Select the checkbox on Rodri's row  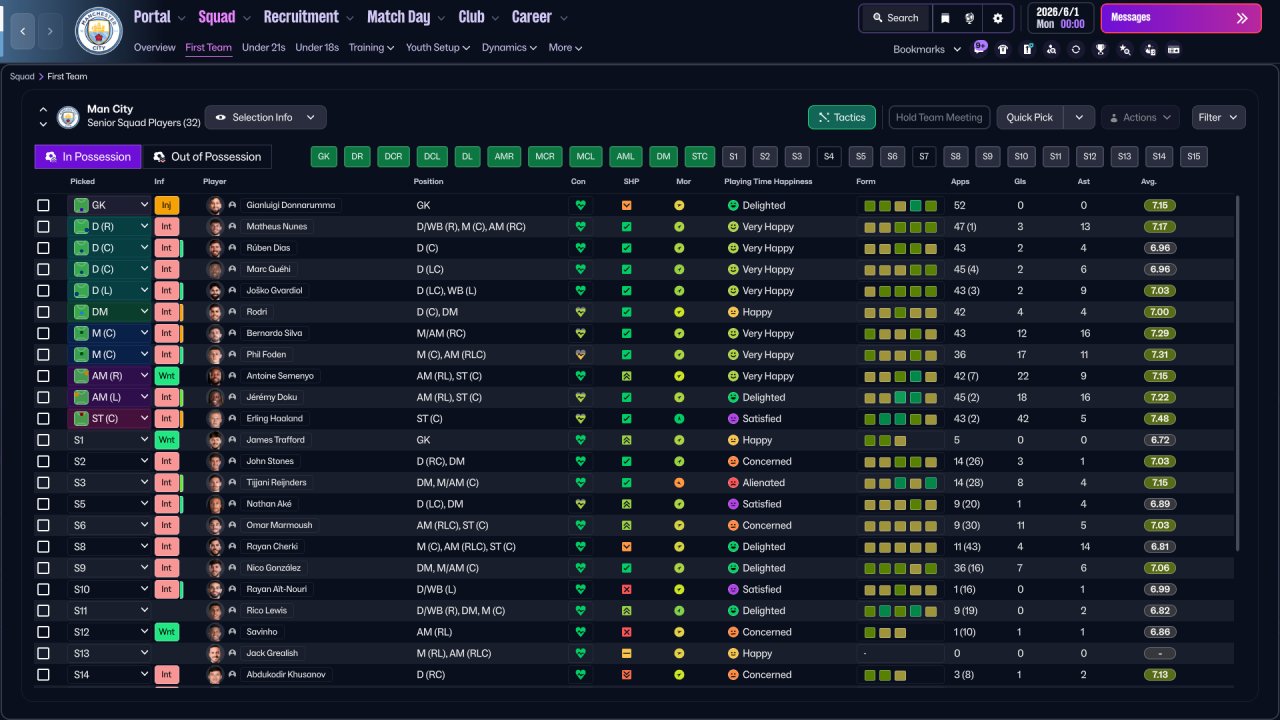tap(43, 312)
